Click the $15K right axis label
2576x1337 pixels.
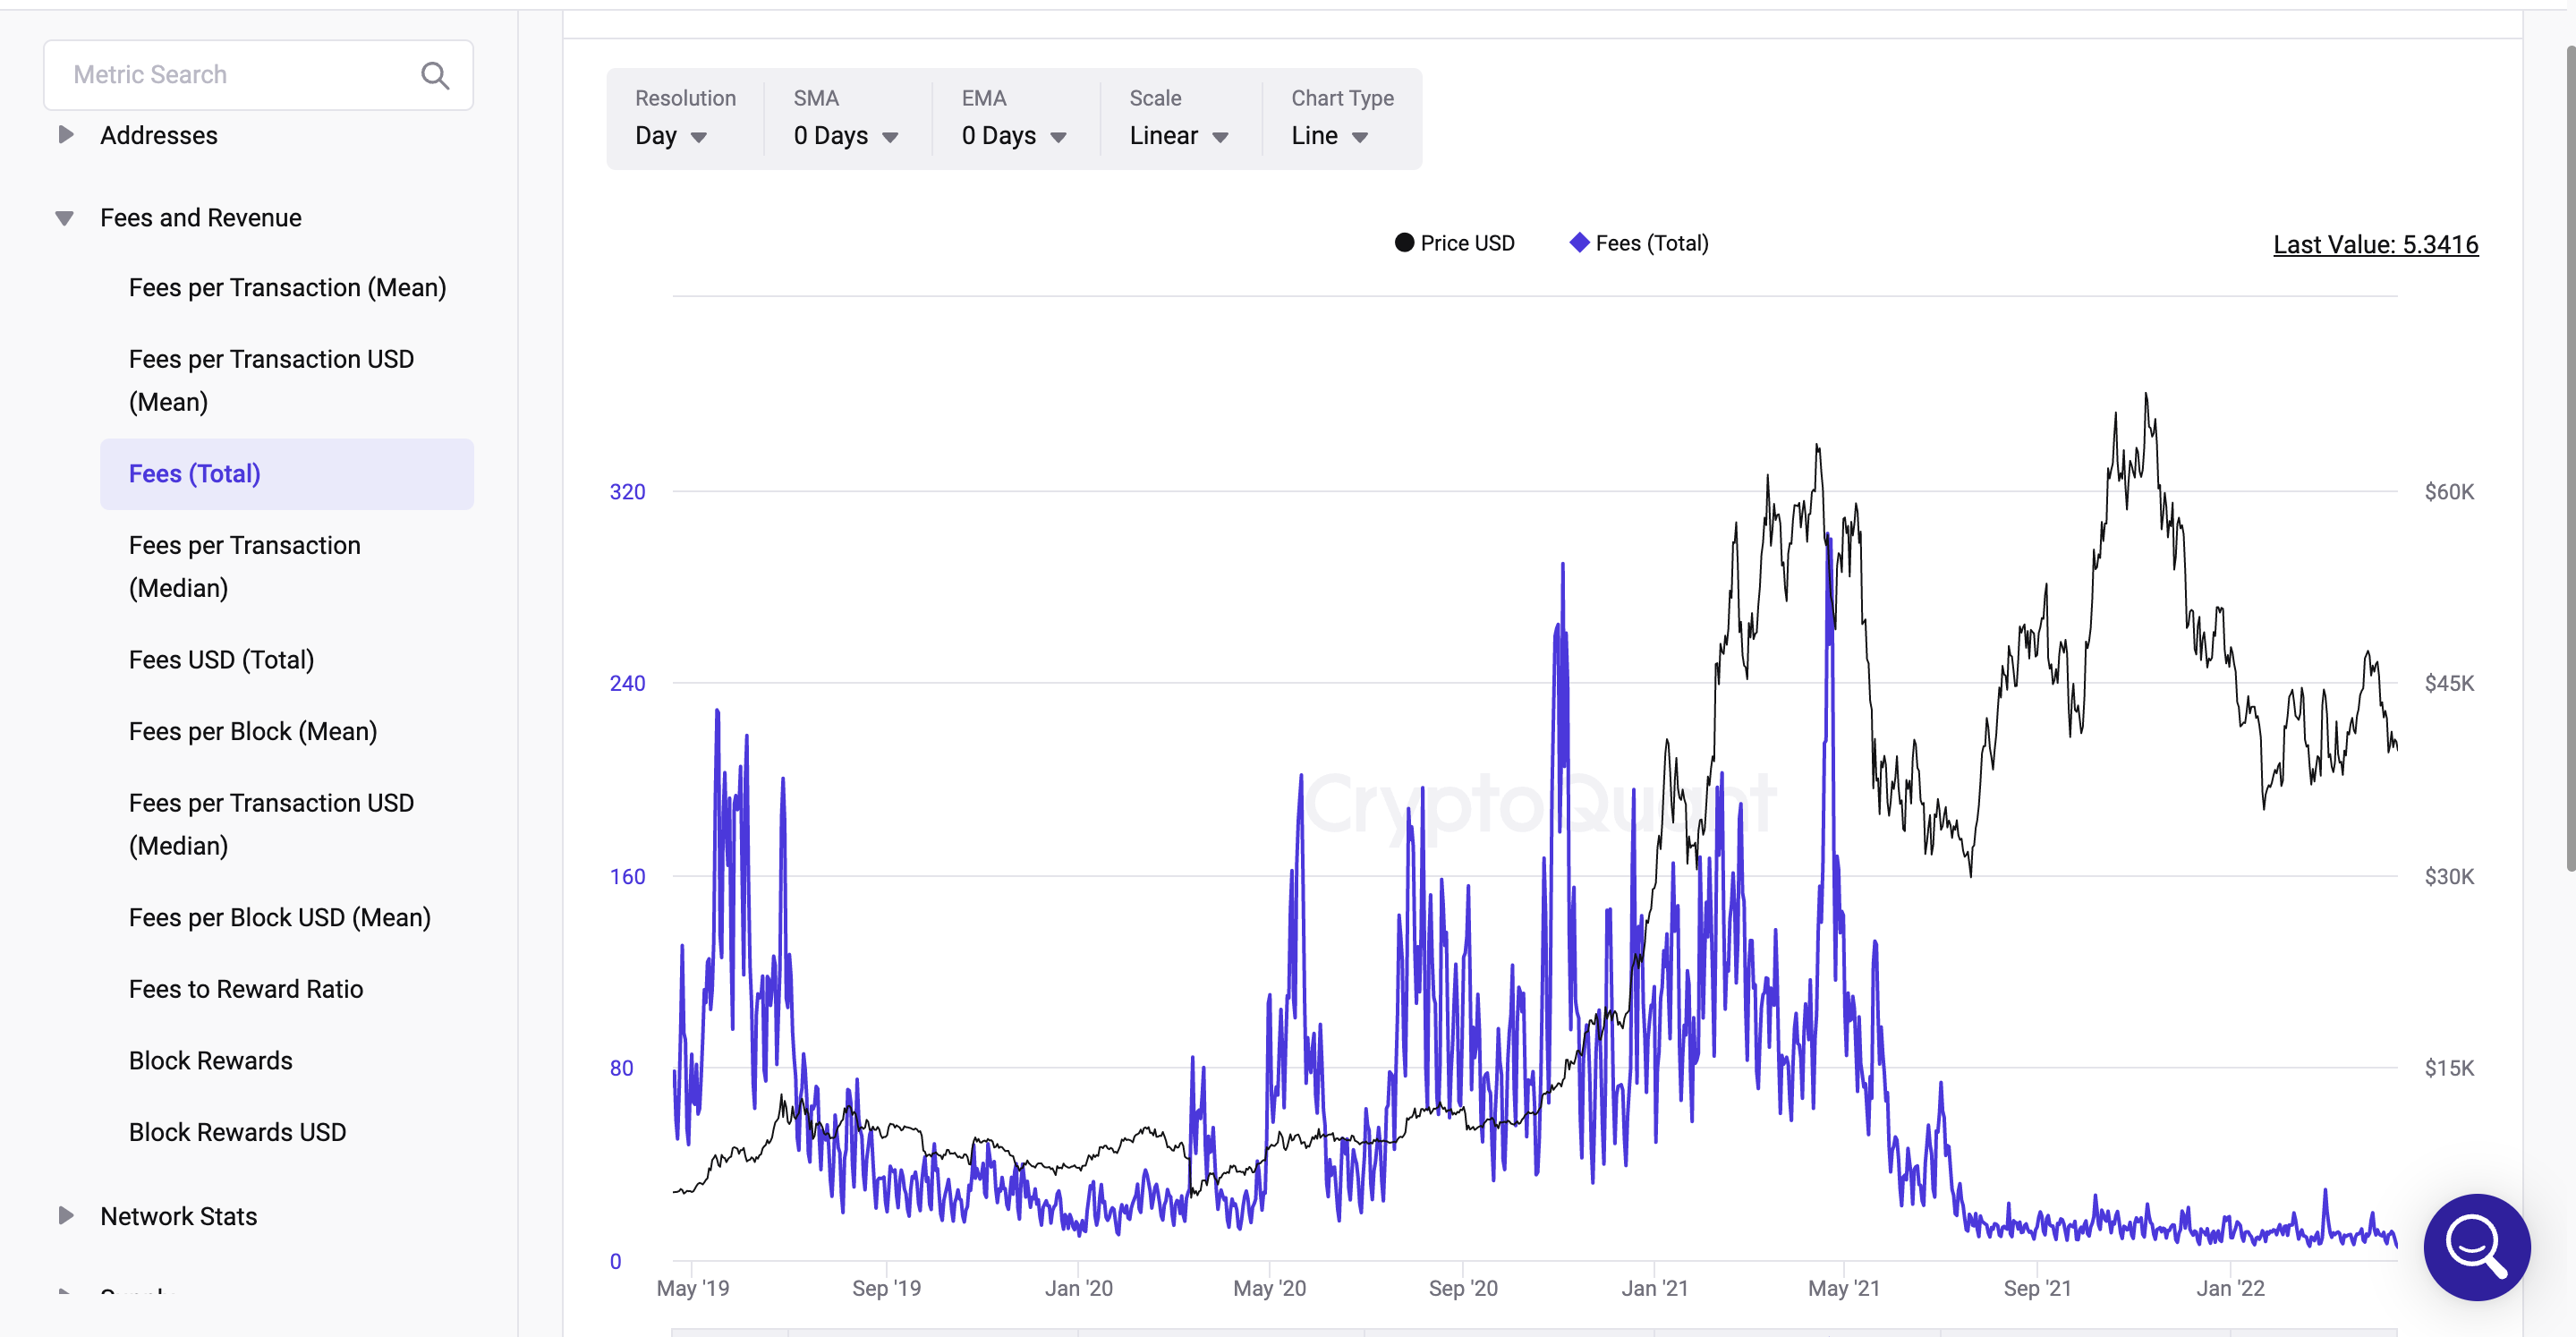[2449, 1068]
